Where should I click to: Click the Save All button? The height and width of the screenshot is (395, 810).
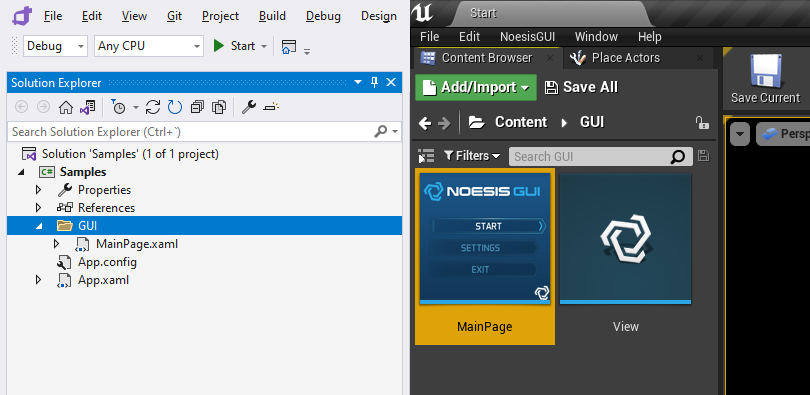pos(582,87)
